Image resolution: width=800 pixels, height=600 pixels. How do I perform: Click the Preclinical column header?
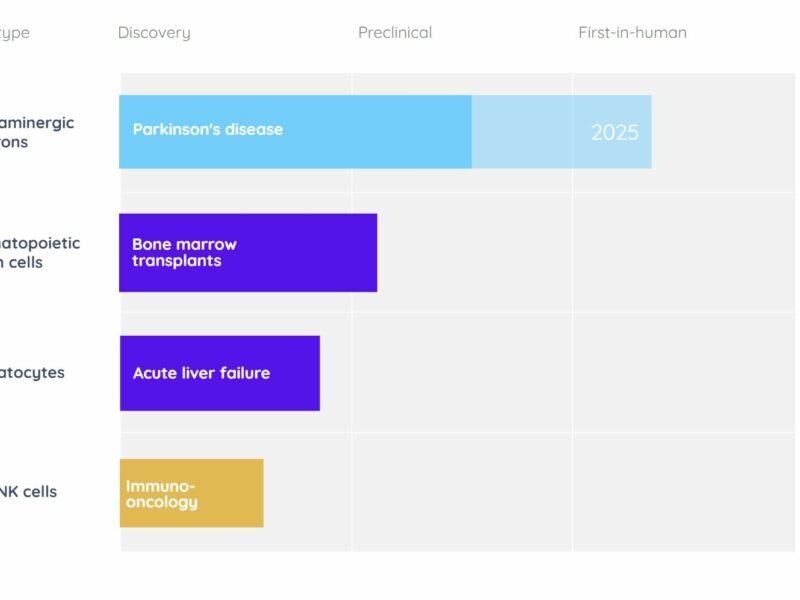[395, 33]
